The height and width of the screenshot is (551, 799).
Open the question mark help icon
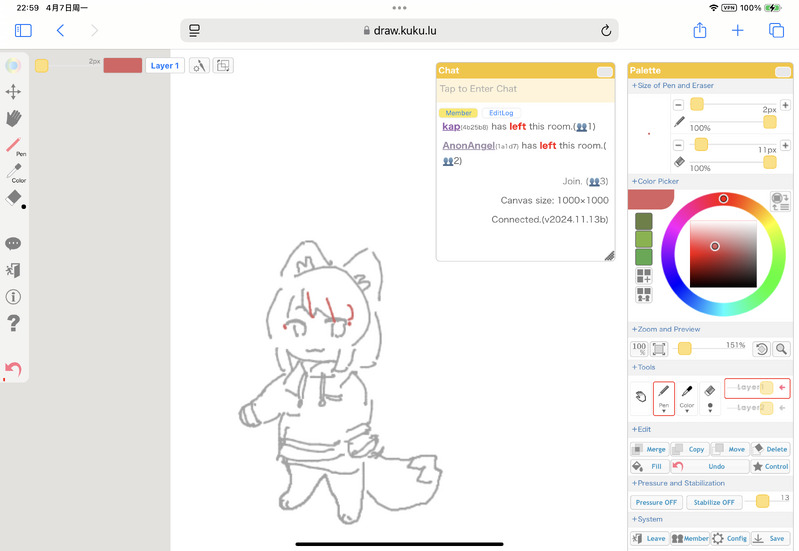coord(13,323)
